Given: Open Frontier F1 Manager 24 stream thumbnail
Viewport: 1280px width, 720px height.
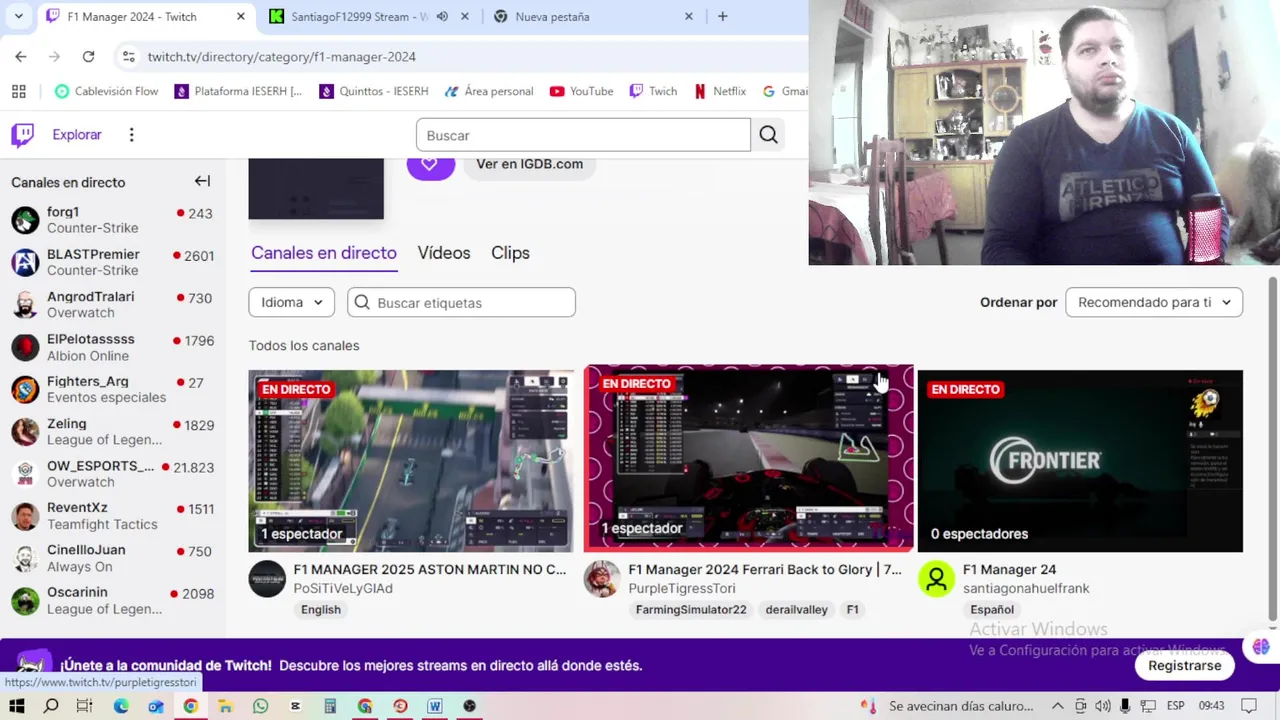Looking at the screenshot, I should point(1080,461).
